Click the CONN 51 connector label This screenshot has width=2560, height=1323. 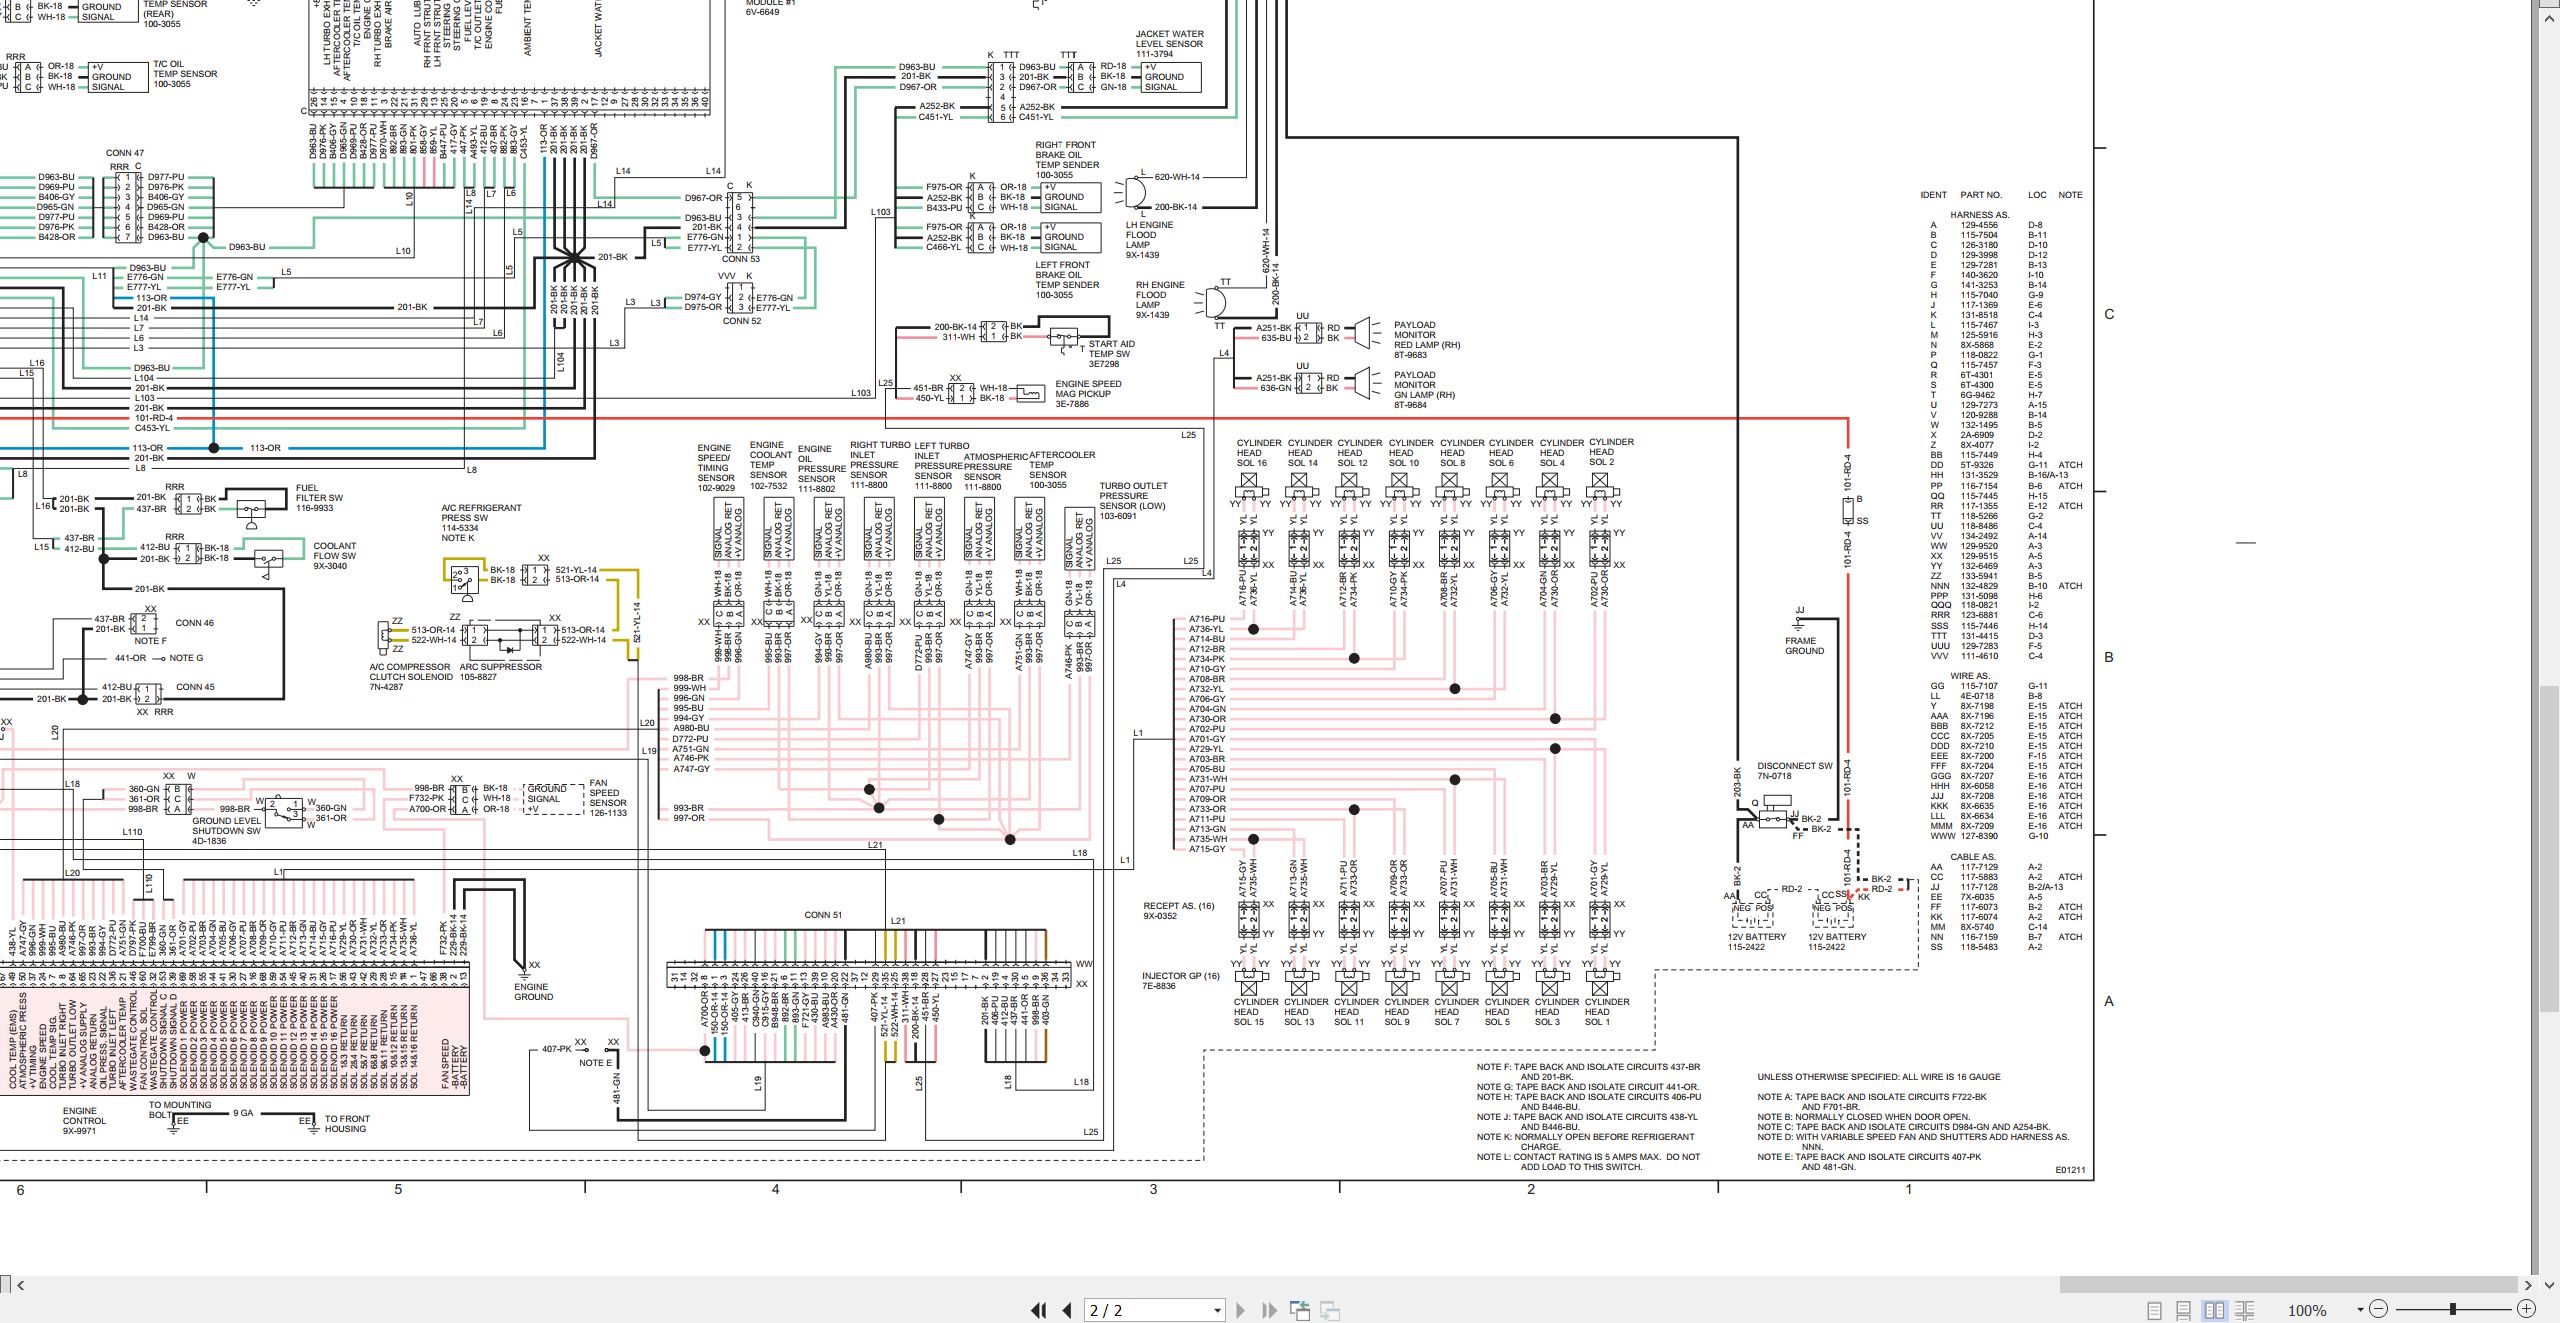point(823,915)
